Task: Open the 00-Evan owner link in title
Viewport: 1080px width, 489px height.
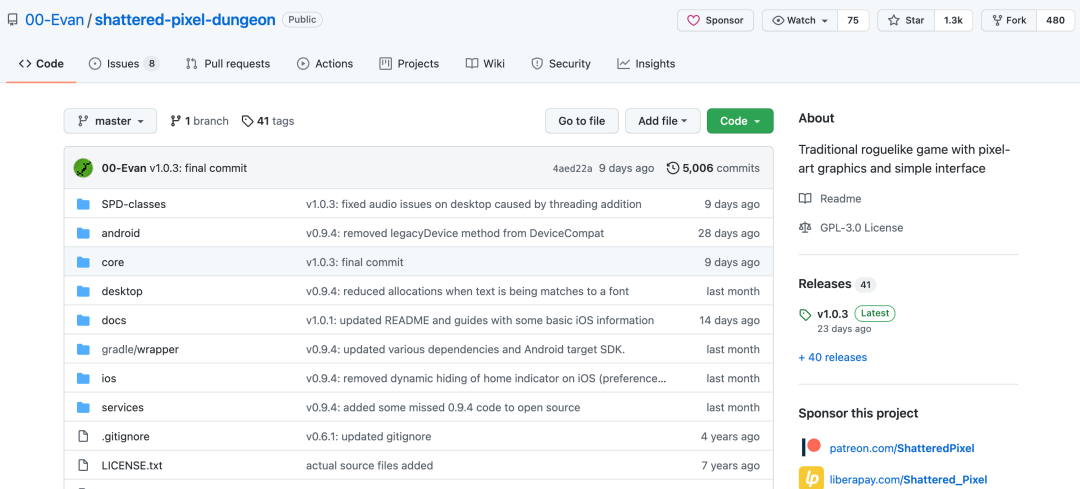Action: click(54, 20)
